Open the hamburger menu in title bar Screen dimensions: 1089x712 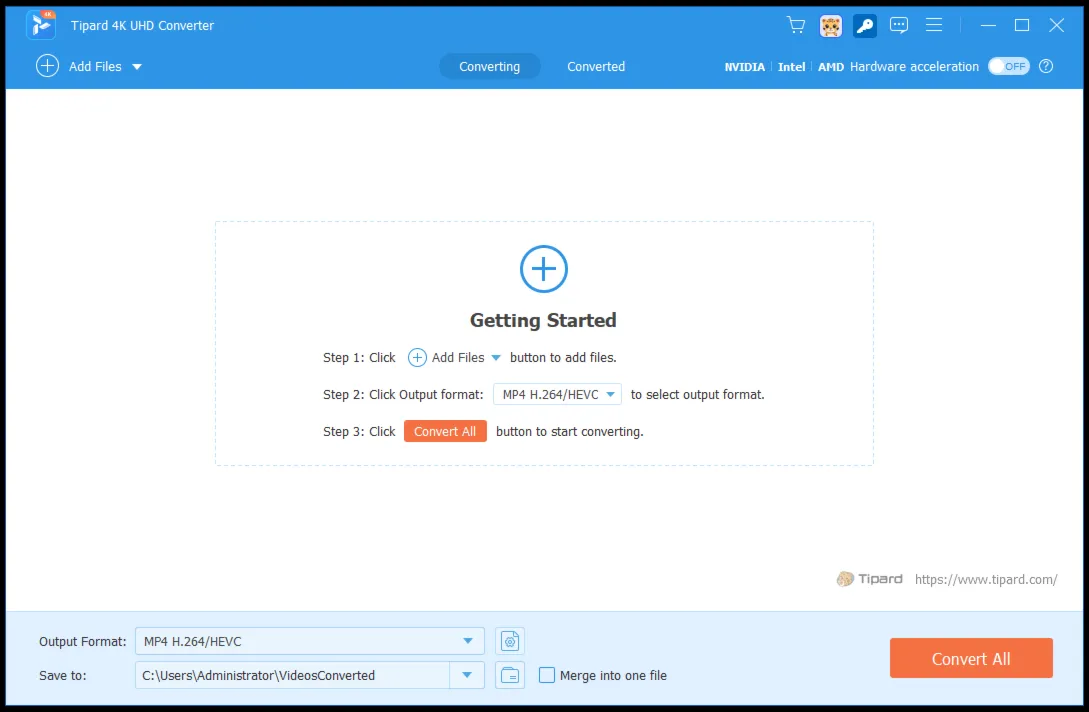click(934, 25)
